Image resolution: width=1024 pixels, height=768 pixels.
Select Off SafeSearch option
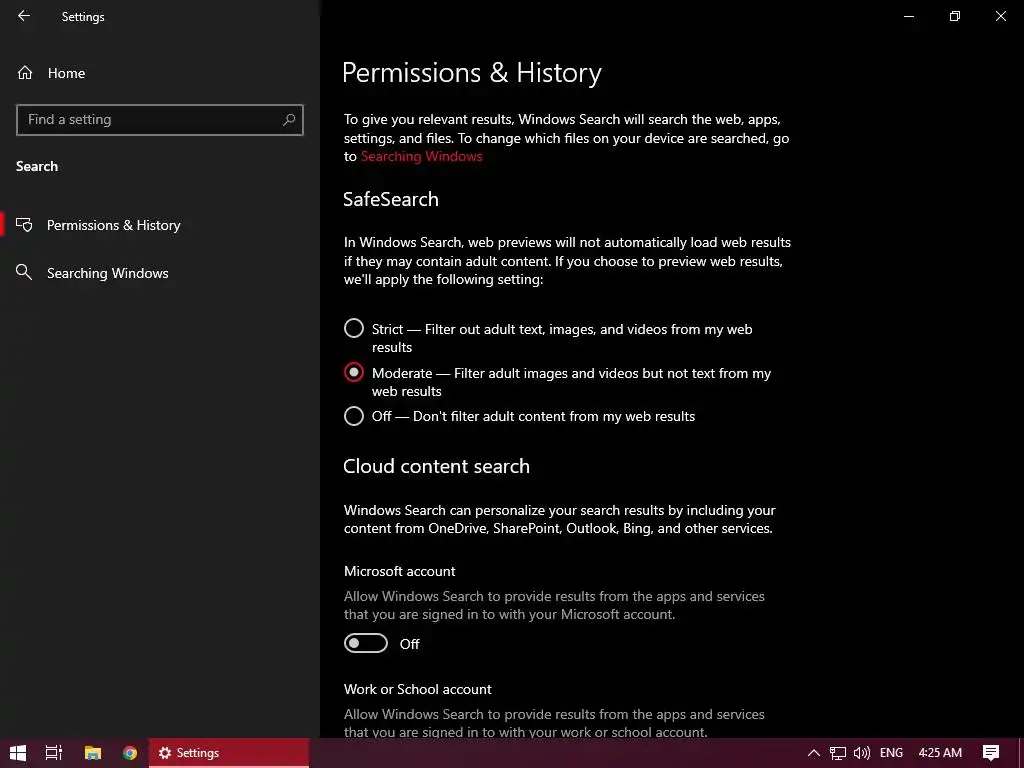pyautogui.click(x=354, y=416)
